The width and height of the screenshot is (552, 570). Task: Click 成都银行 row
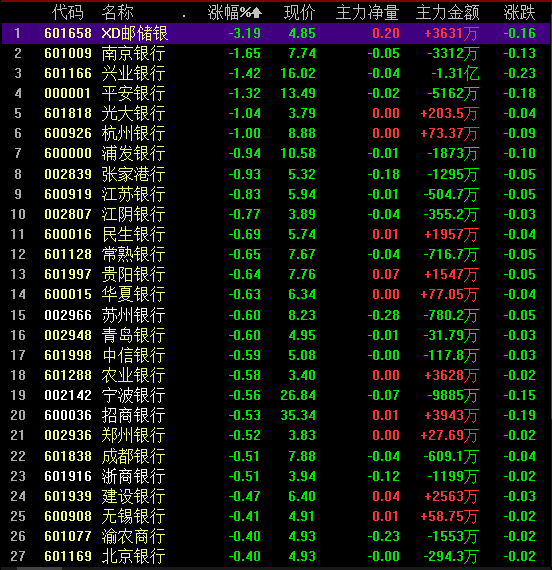pos(276,456)
